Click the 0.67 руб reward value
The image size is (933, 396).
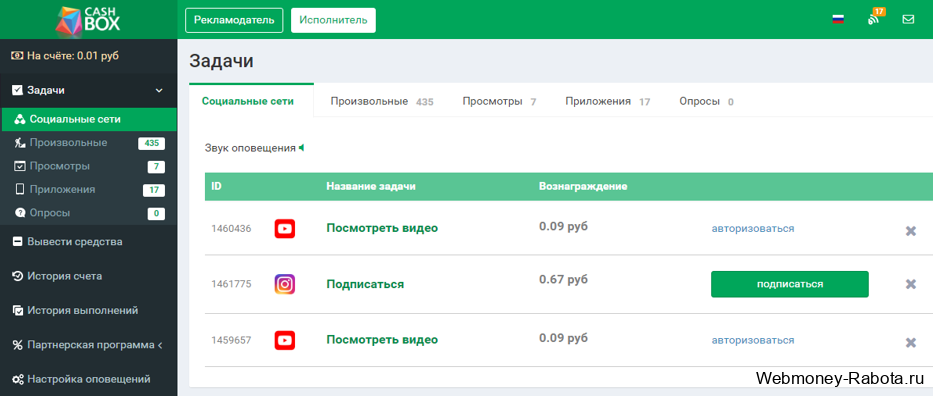(x=563, y=279)
